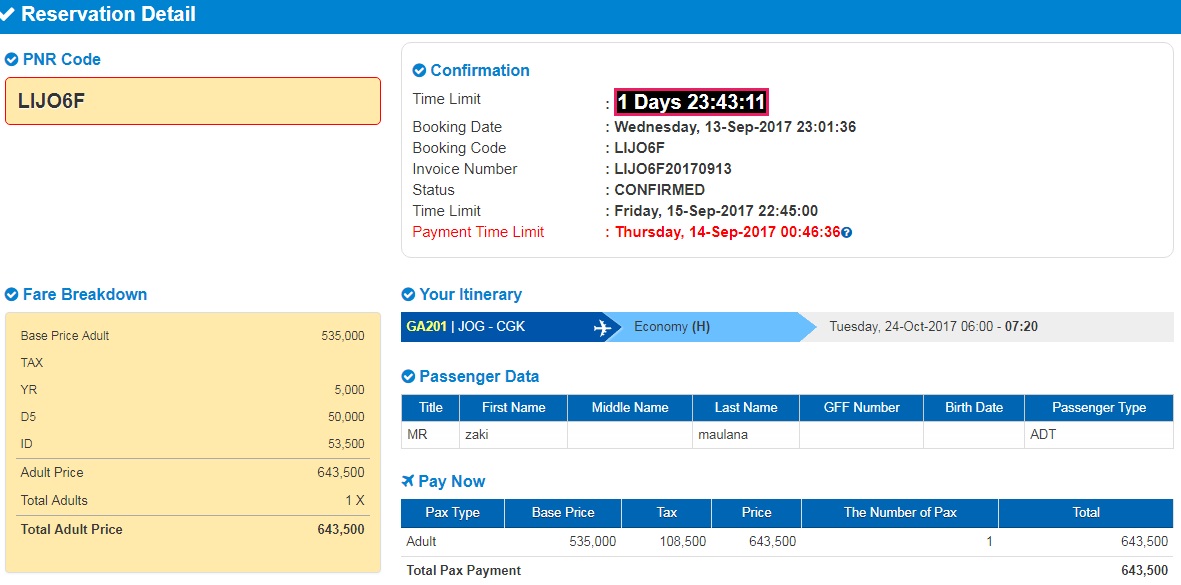Screen dimensions: 1181x585
Task: Click the airplane icon in itinerary bar
Action: [602, 328]
